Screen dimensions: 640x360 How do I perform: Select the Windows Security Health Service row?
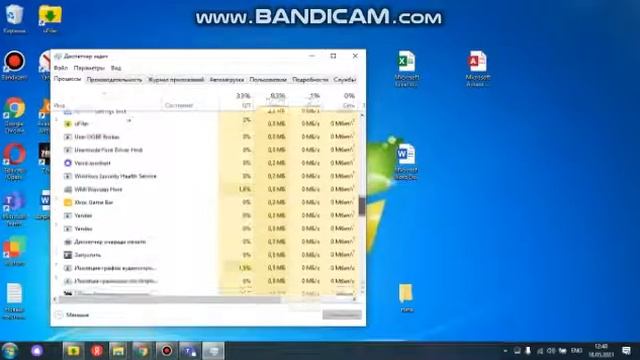coord(206,176)
